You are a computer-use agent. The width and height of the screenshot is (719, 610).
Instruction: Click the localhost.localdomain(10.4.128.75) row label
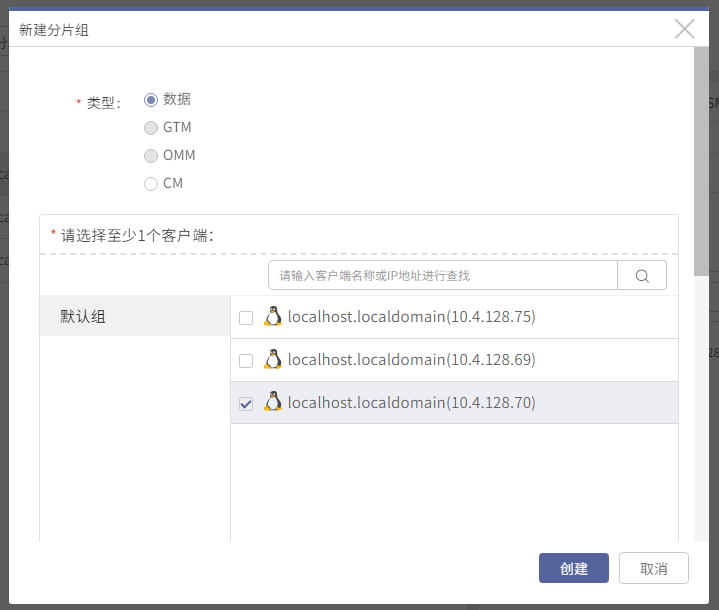pos(411,316)
